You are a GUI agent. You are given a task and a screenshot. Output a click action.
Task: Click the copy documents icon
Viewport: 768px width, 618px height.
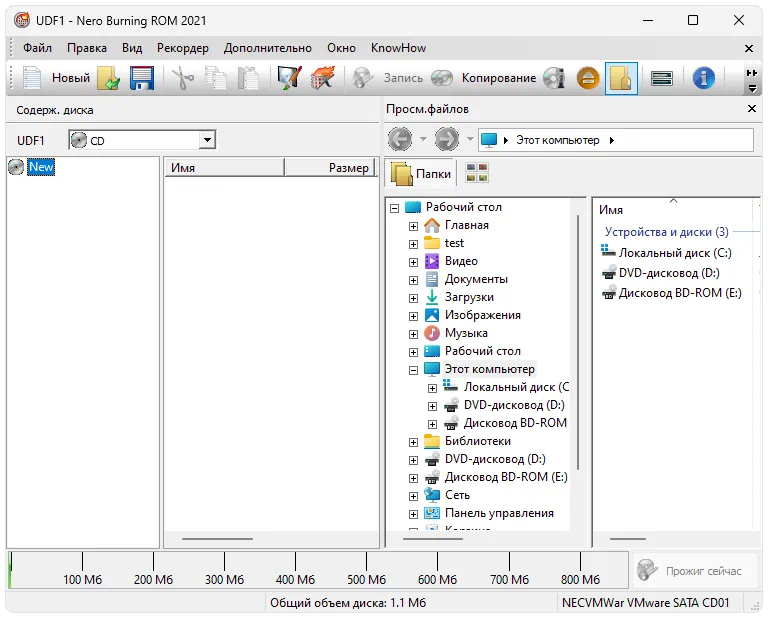coord(216,78)
